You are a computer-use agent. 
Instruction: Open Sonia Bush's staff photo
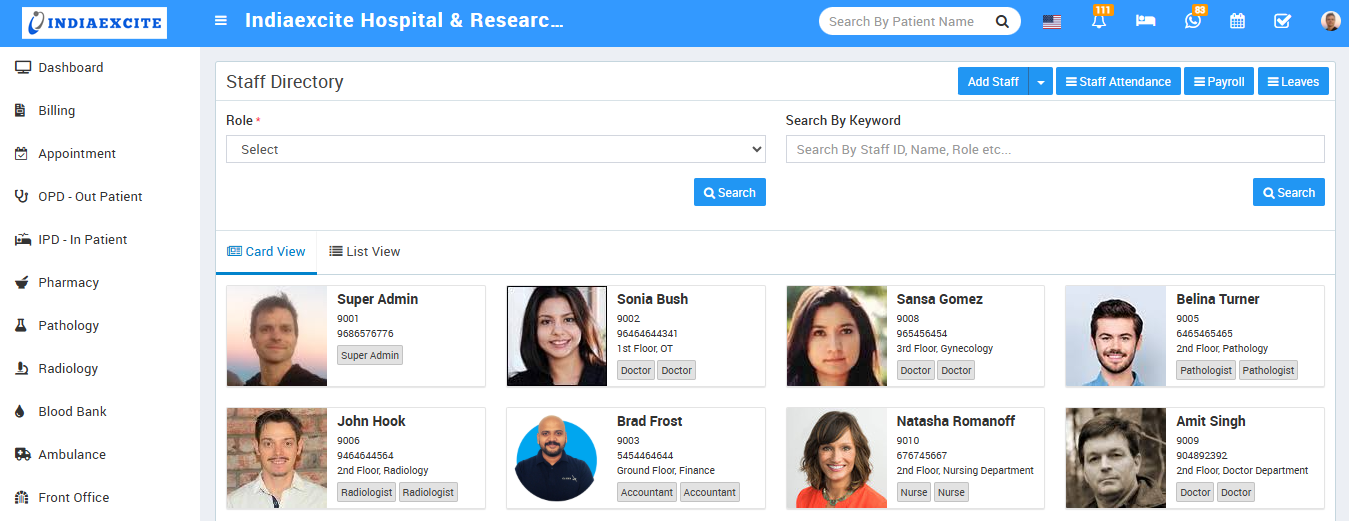click(x=557, y=336)
